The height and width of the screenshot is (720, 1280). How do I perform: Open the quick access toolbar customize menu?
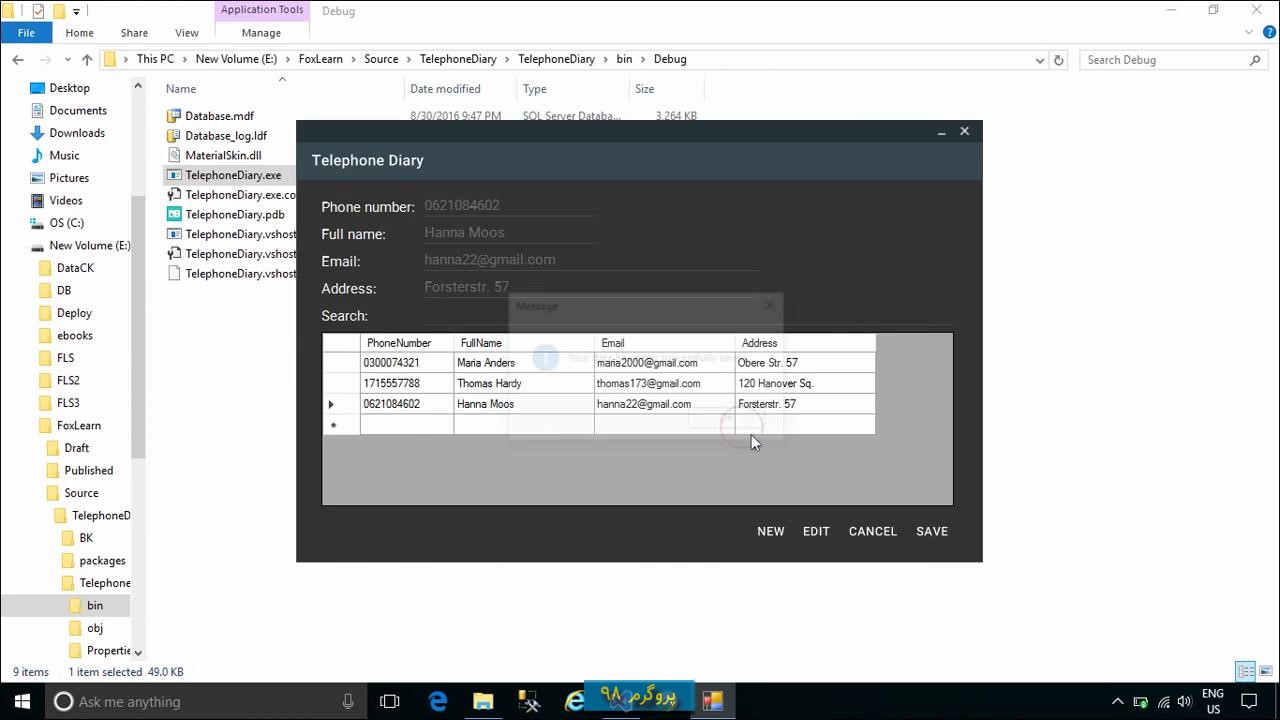(x=76, y=10)
